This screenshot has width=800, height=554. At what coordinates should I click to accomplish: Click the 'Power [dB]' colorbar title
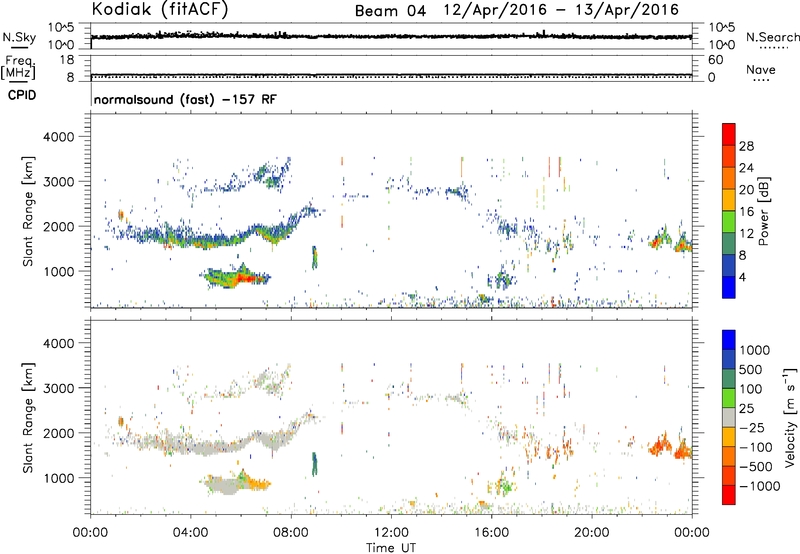click(x=764, y=211)
